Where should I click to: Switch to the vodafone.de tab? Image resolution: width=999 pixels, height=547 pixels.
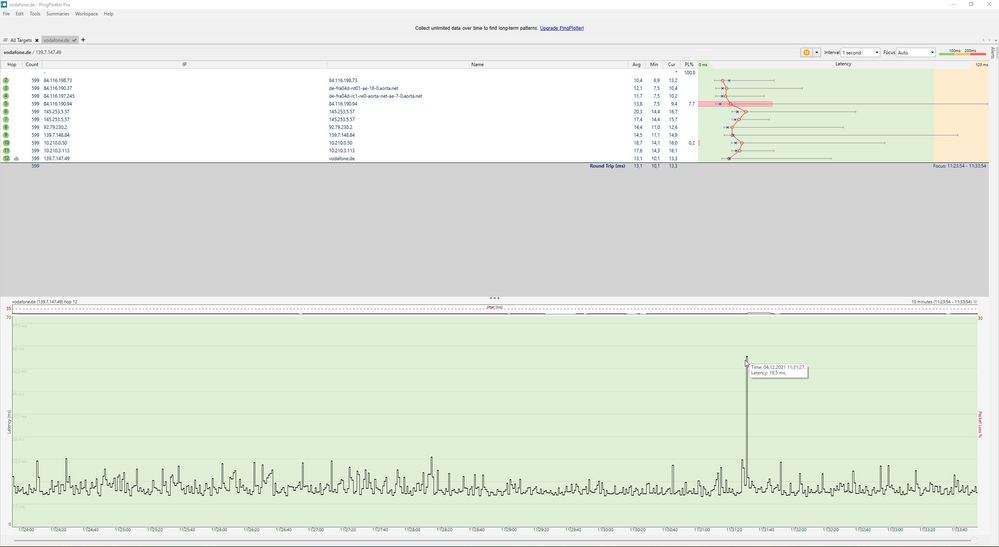coord(58,40)
